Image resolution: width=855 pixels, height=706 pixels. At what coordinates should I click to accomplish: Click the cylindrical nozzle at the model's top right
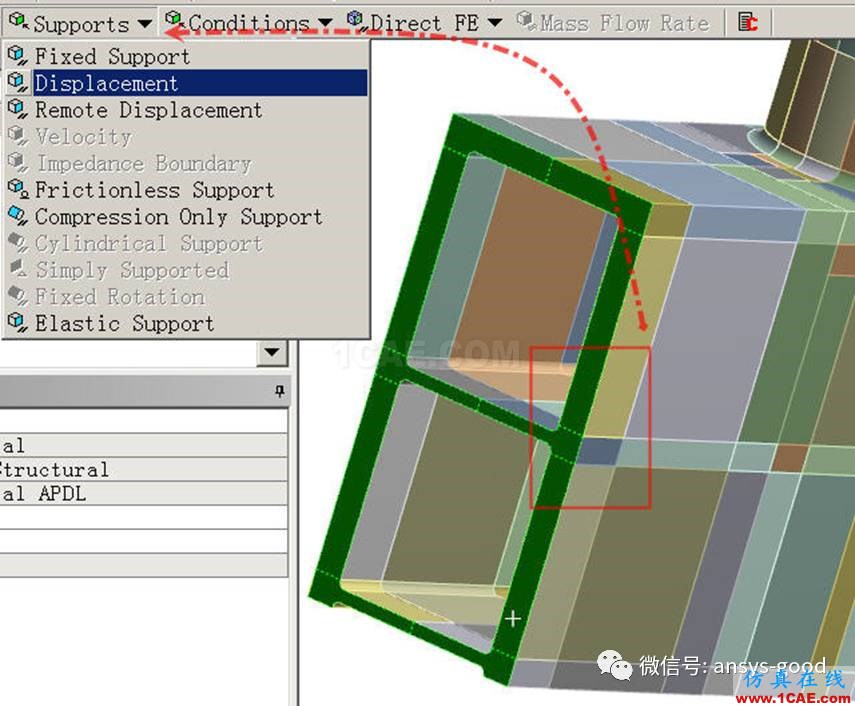click(812, 98)
